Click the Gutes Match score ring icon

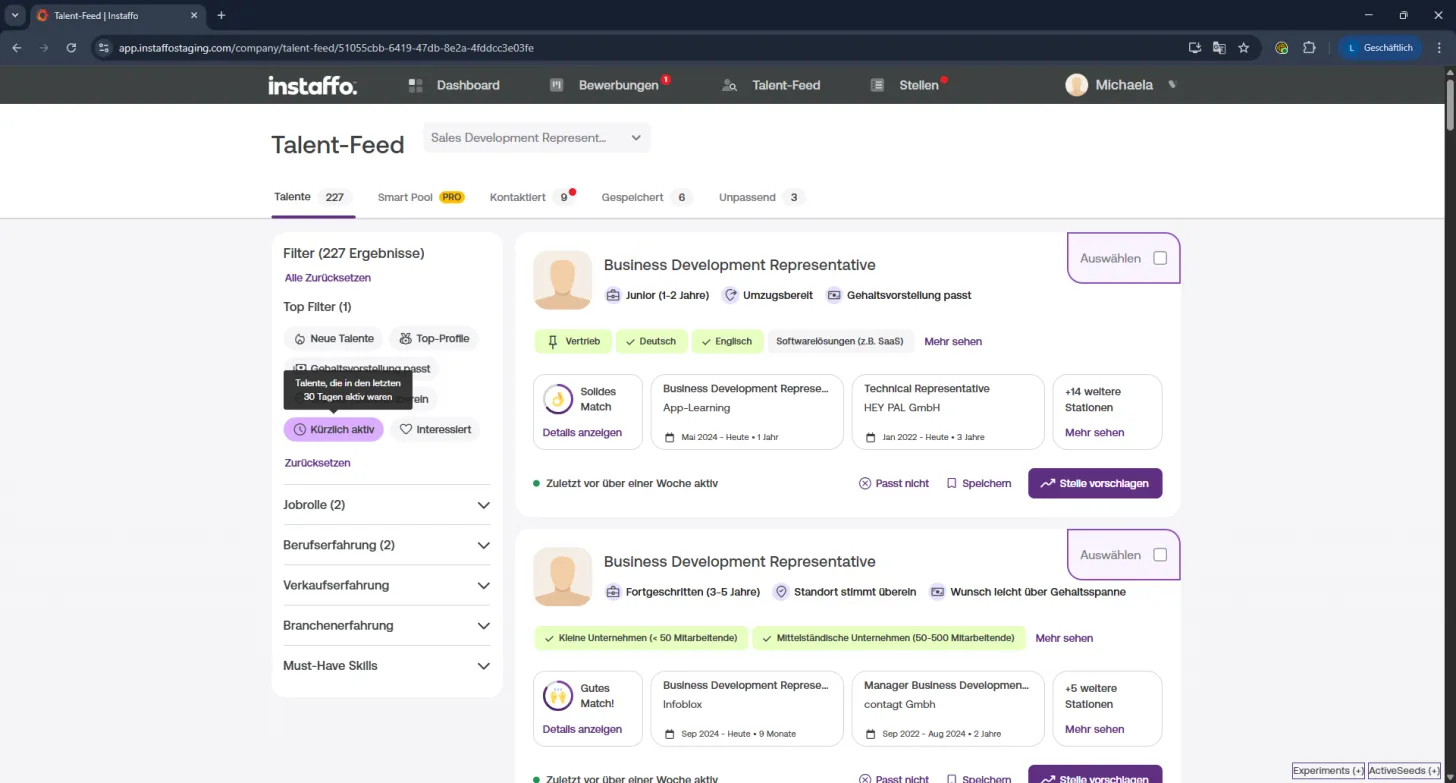pyautogui.click(x=557, y=696)
